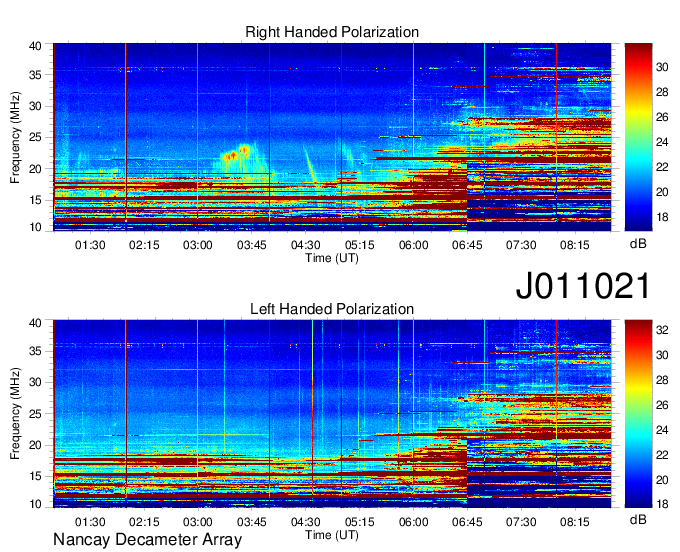Click the 10 MHz frequency tick of the Left Handed plot
This screenshot has width=680, height=552.
point(36,504)
